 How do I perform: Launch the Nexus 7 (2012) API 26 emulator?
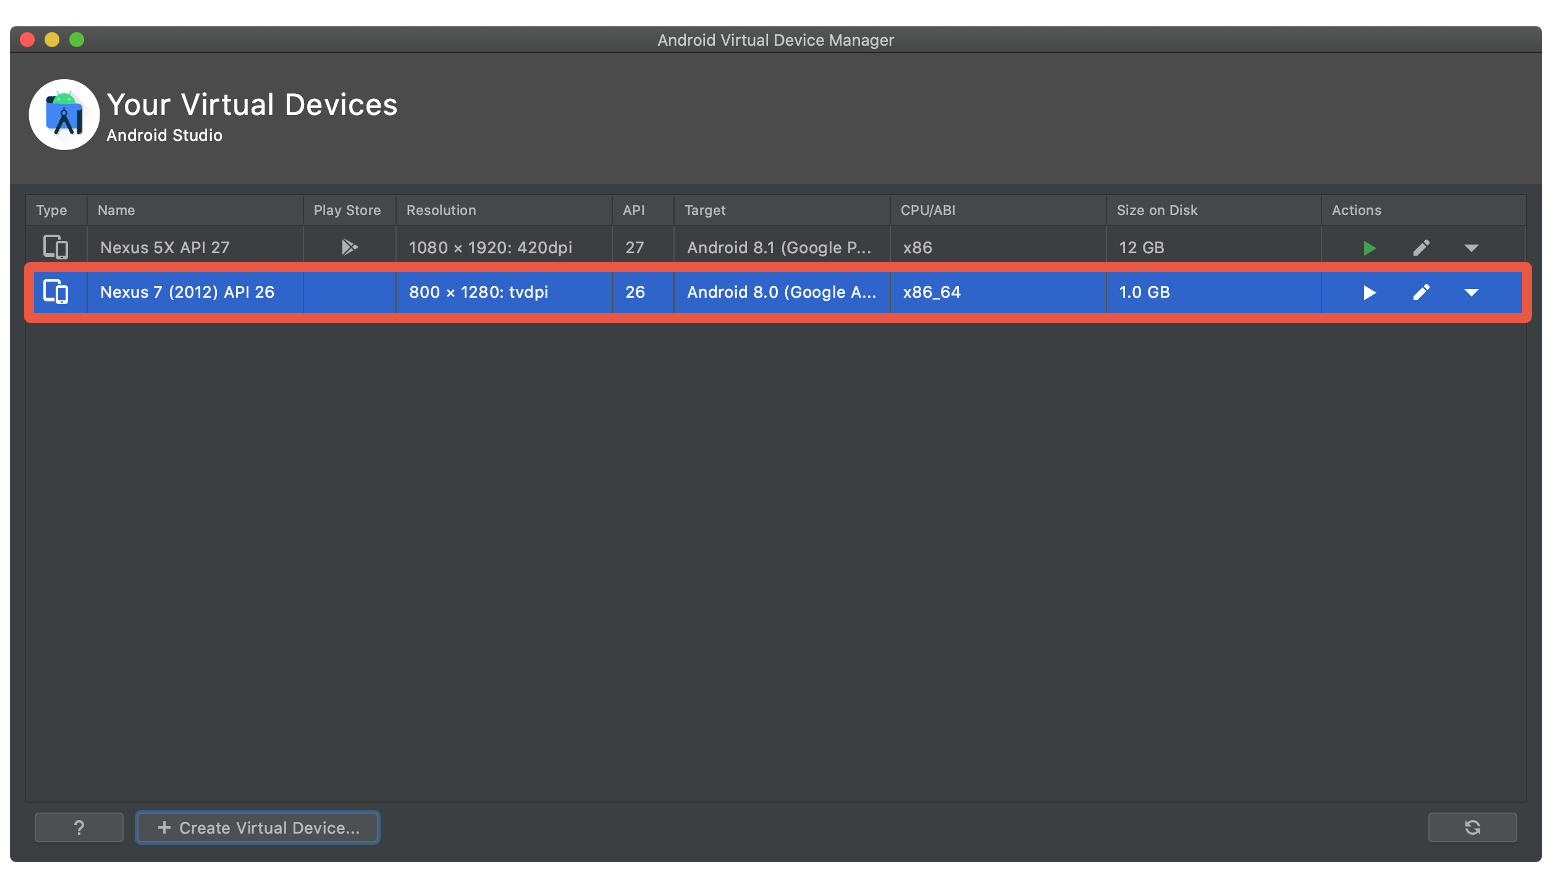pos(1369,293)
